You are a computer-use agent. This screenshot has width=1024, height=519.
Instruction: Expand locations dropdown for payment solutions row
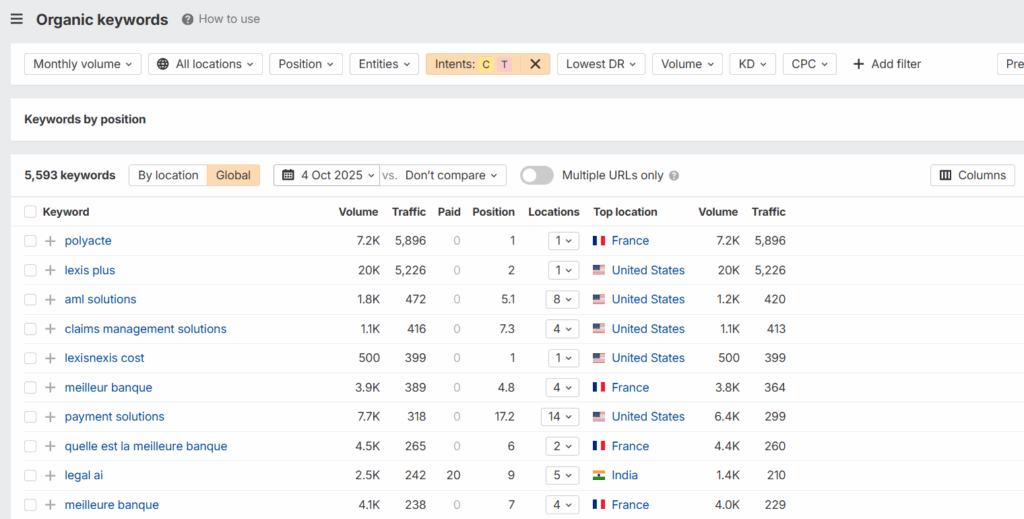[x=563, y=417]
